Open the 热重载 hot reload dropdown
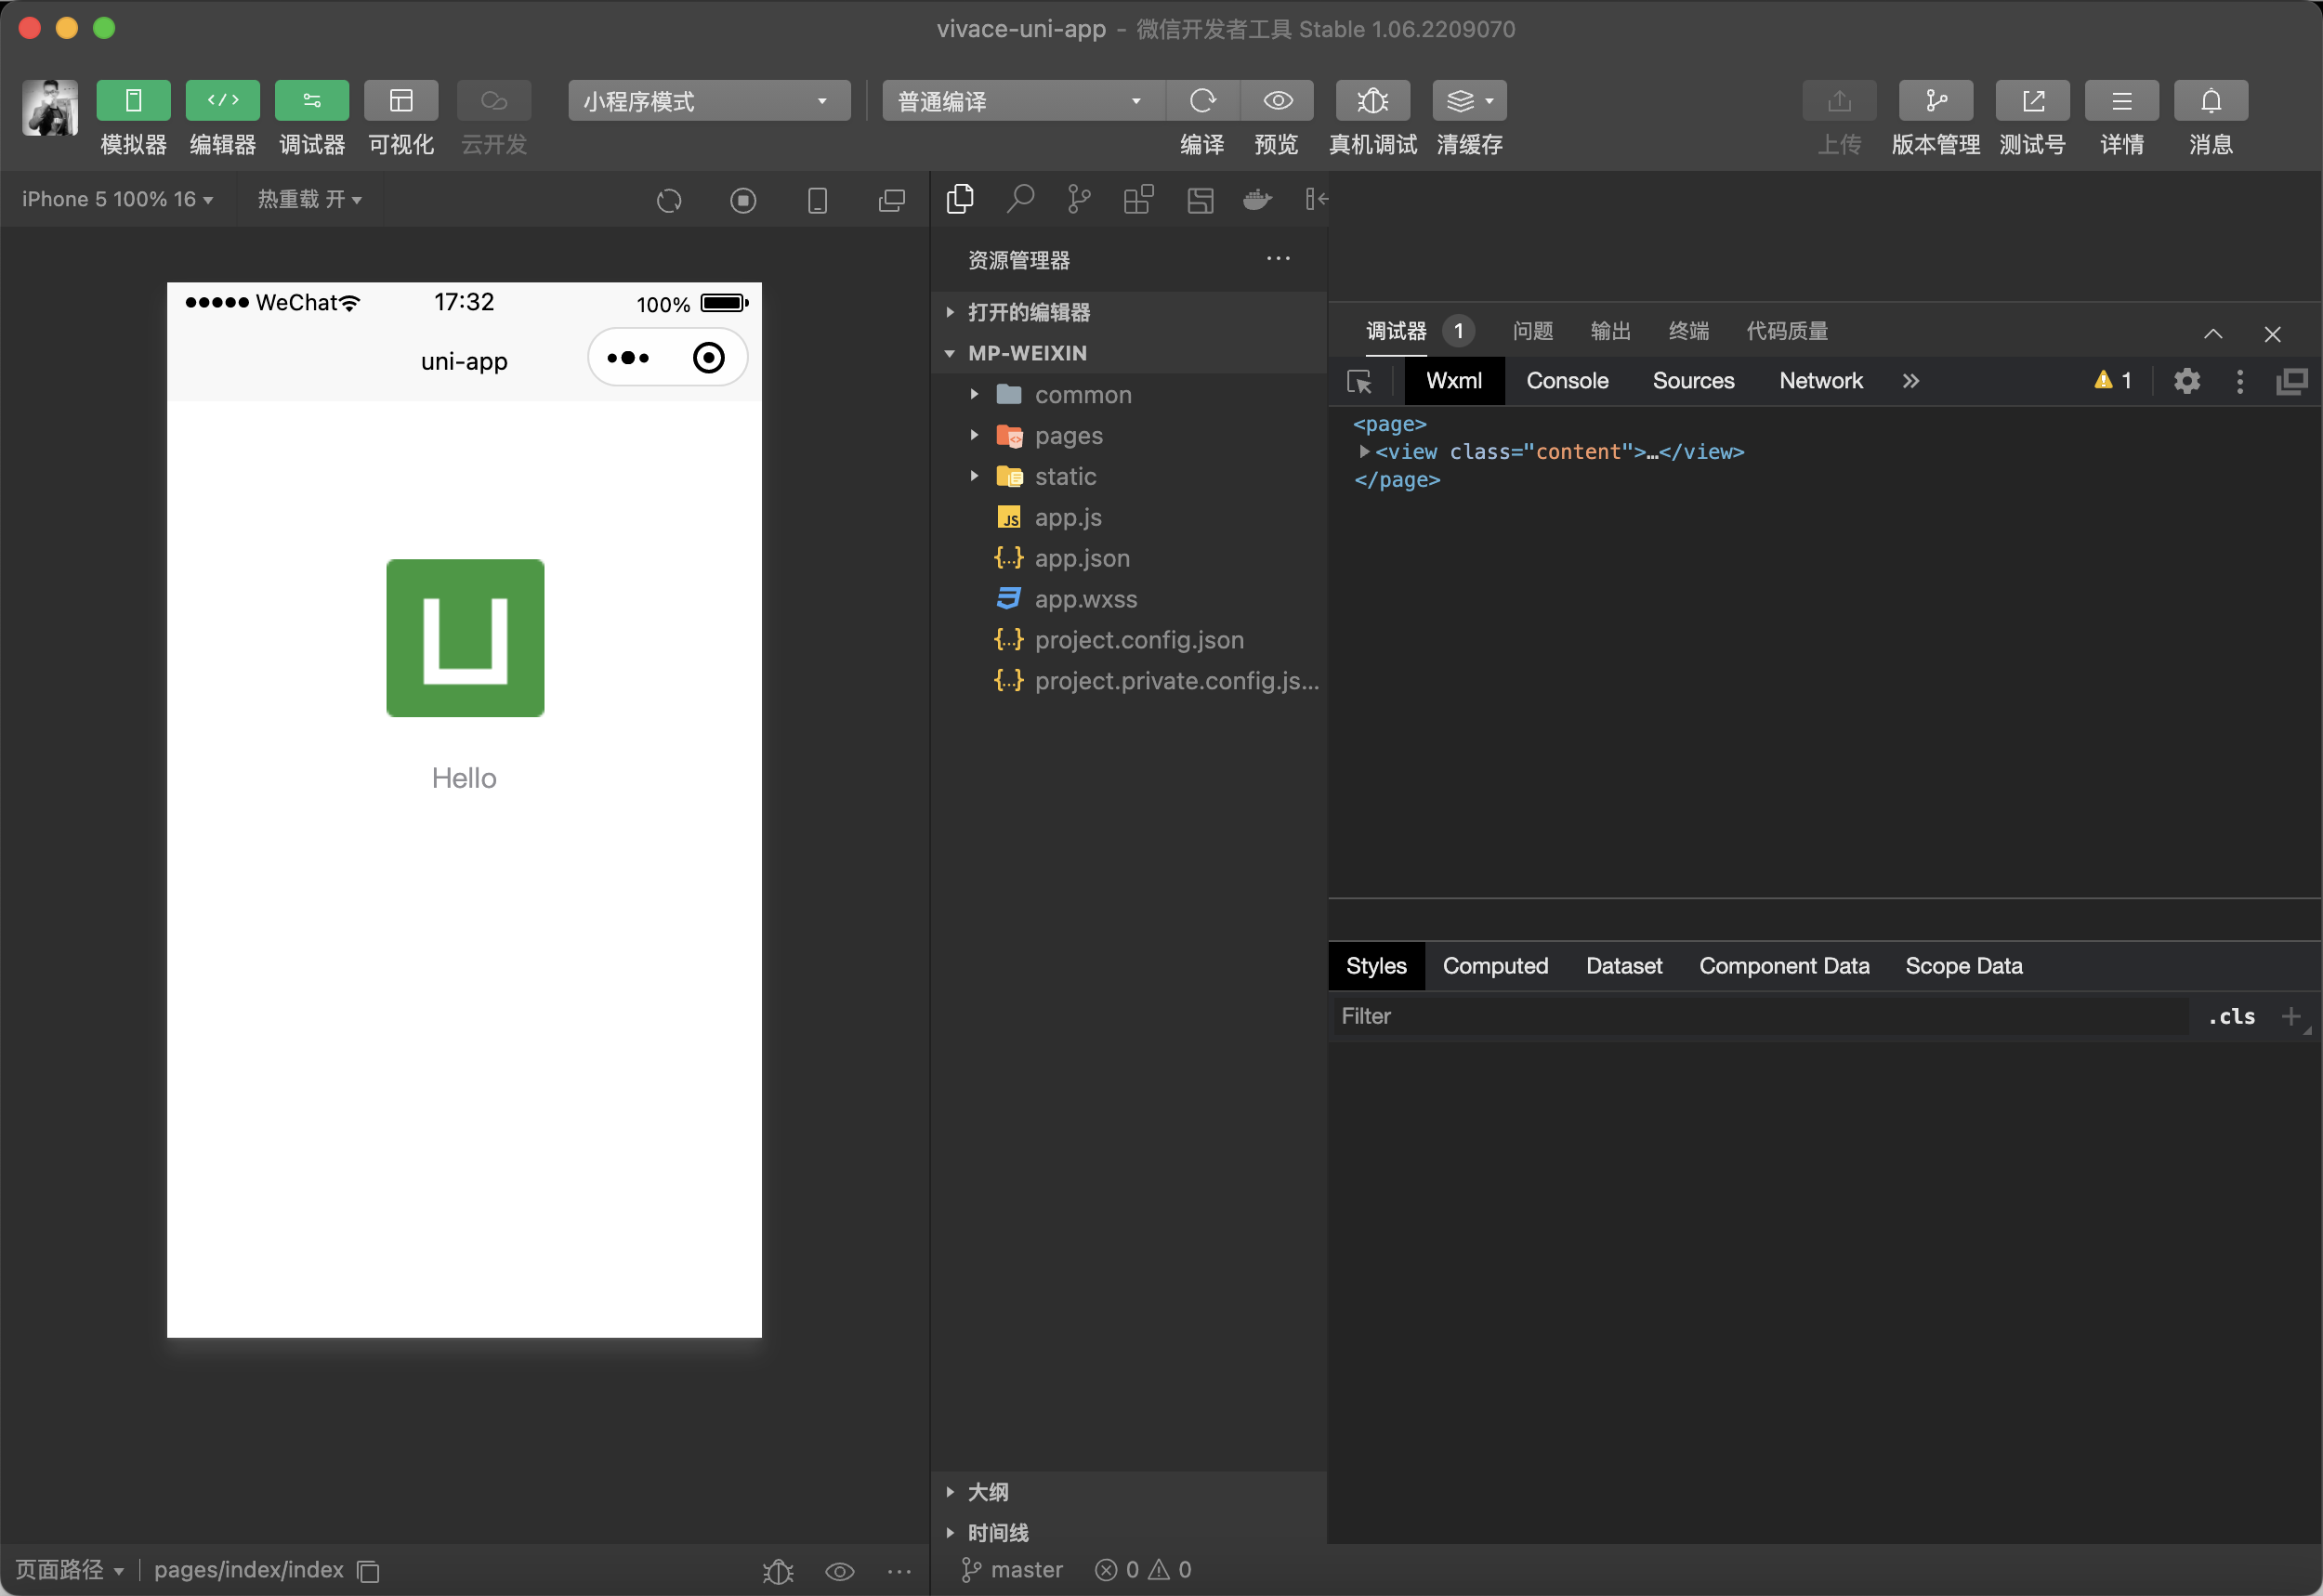Screen dimensions: 2323x1596 click(x=309, y=199)
